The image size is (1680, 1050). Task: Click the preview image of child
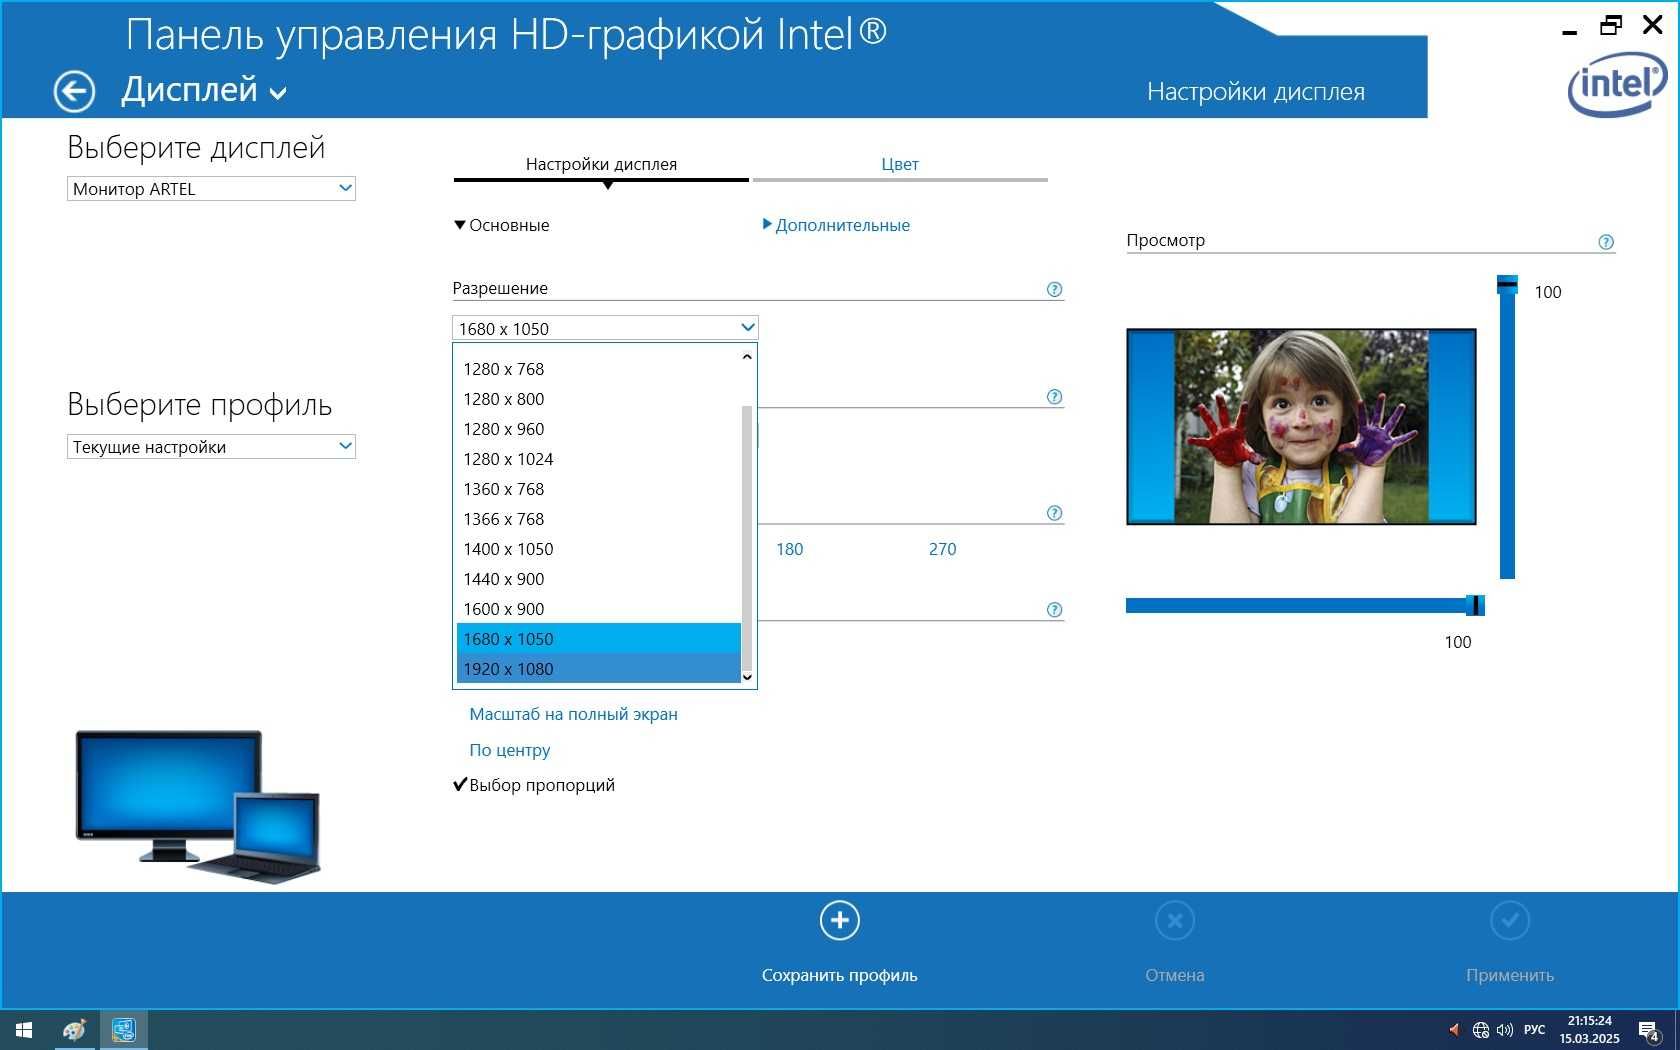[1301, 427]
